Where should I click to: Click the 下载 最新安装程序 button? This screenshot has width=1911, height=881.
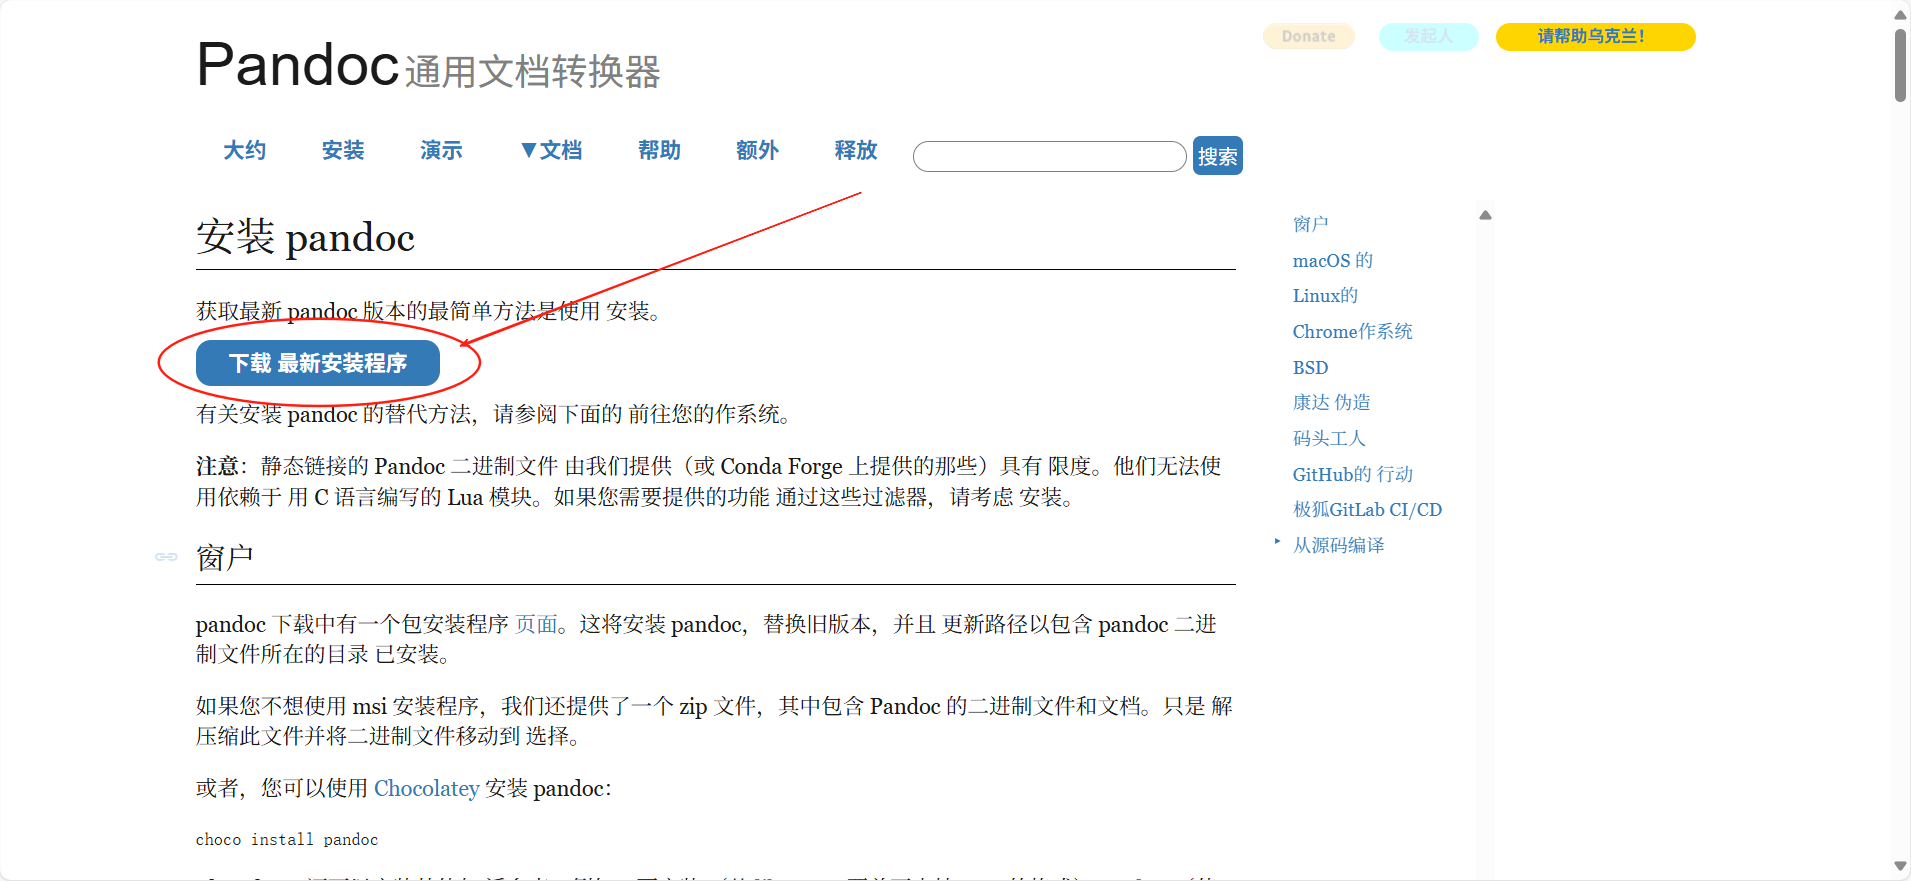[318, 363]
